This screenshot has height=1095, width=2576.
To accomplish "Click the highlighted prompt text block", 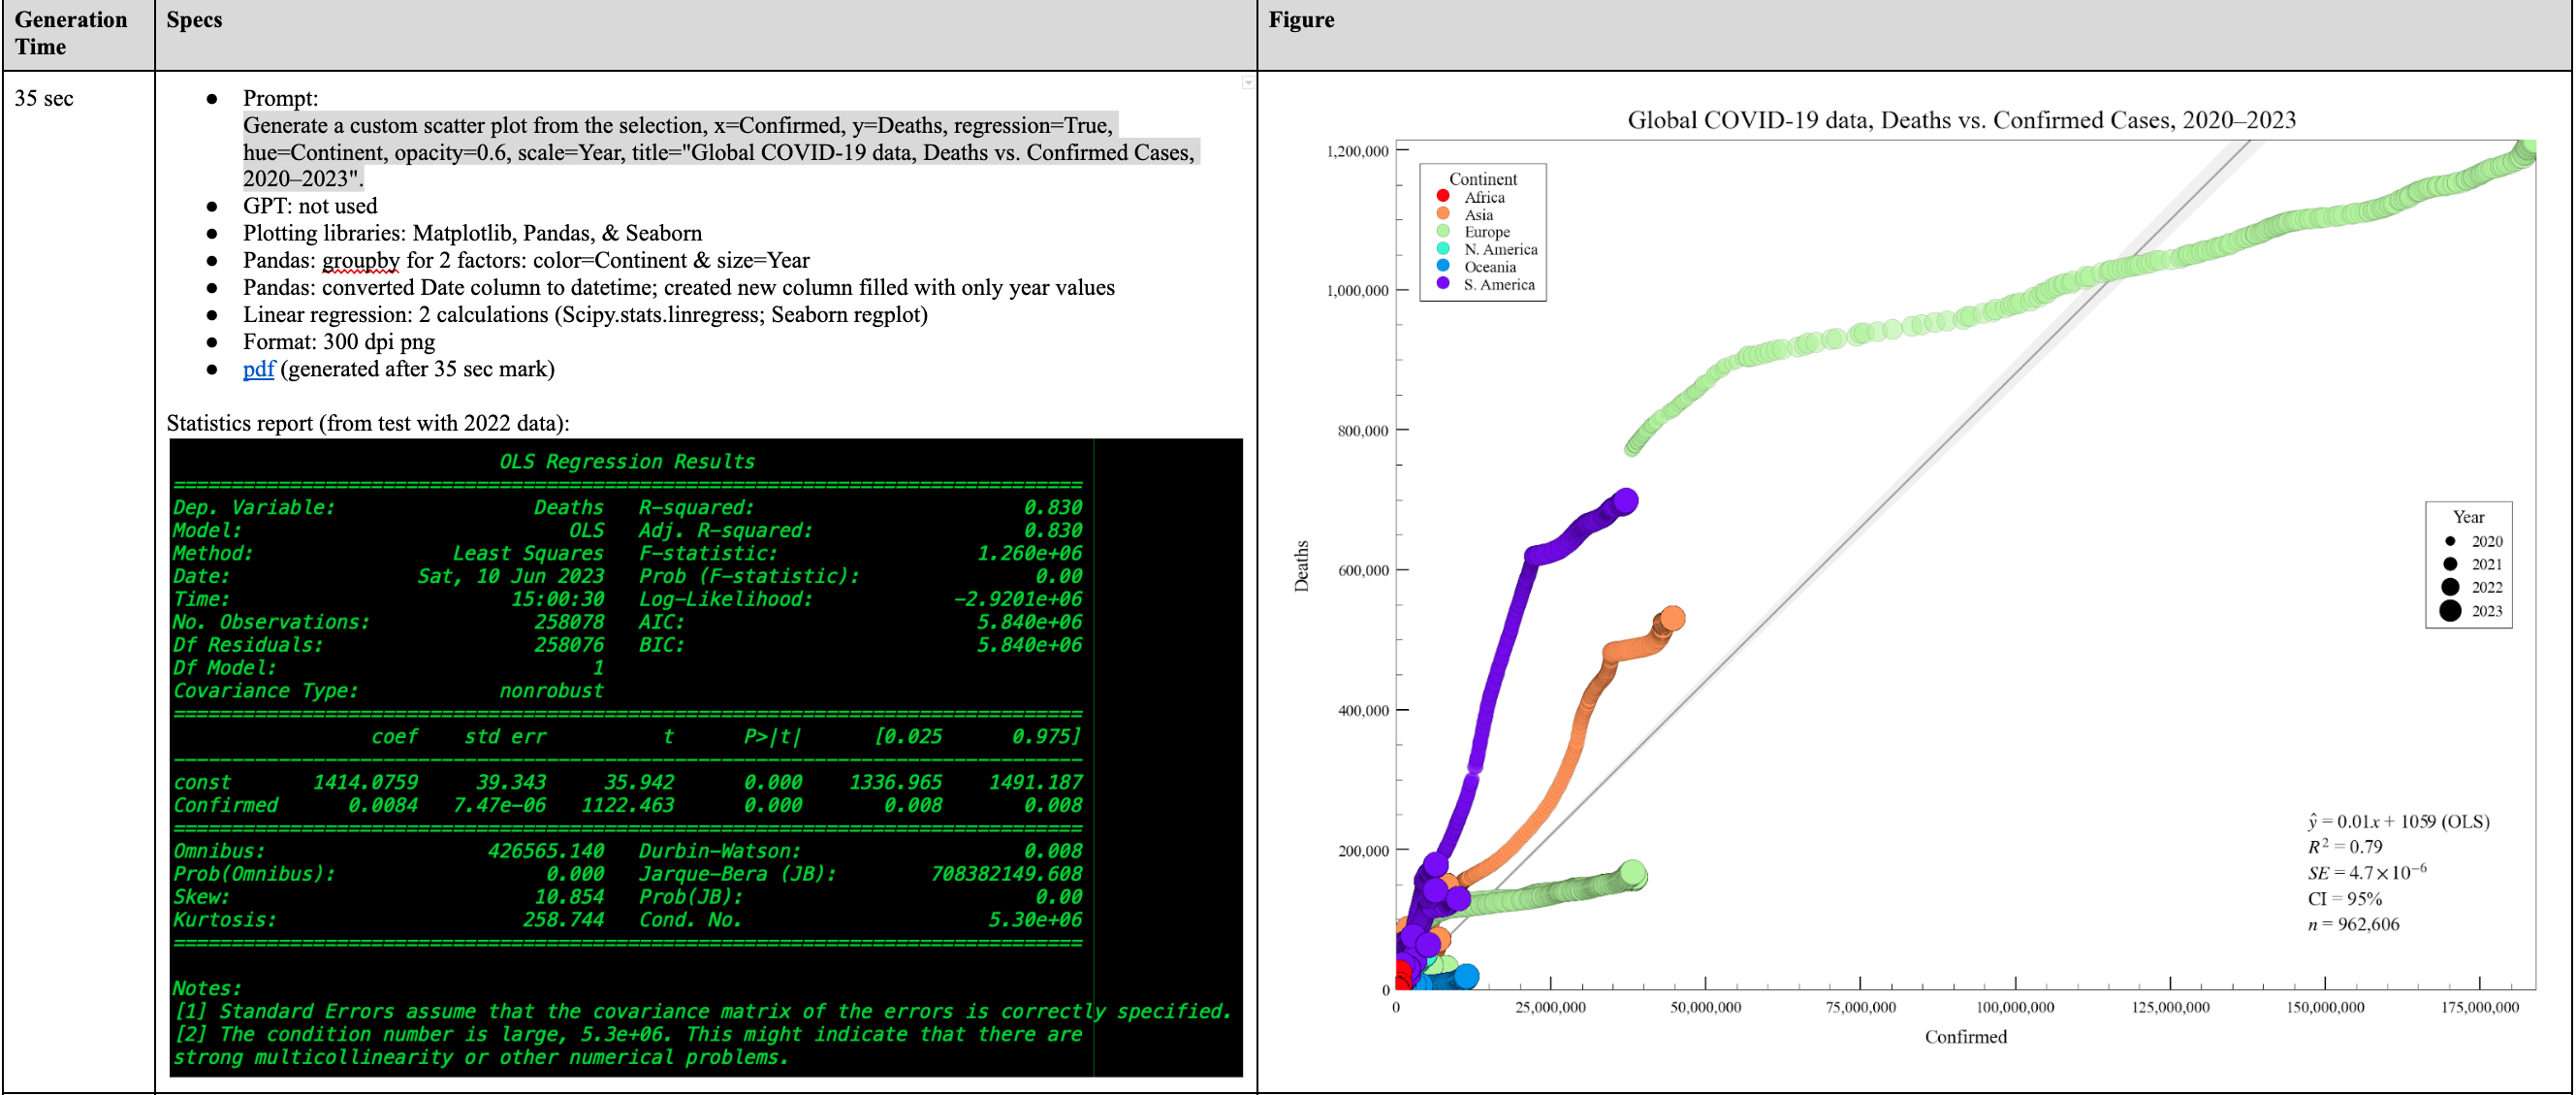I will (718, 152).
